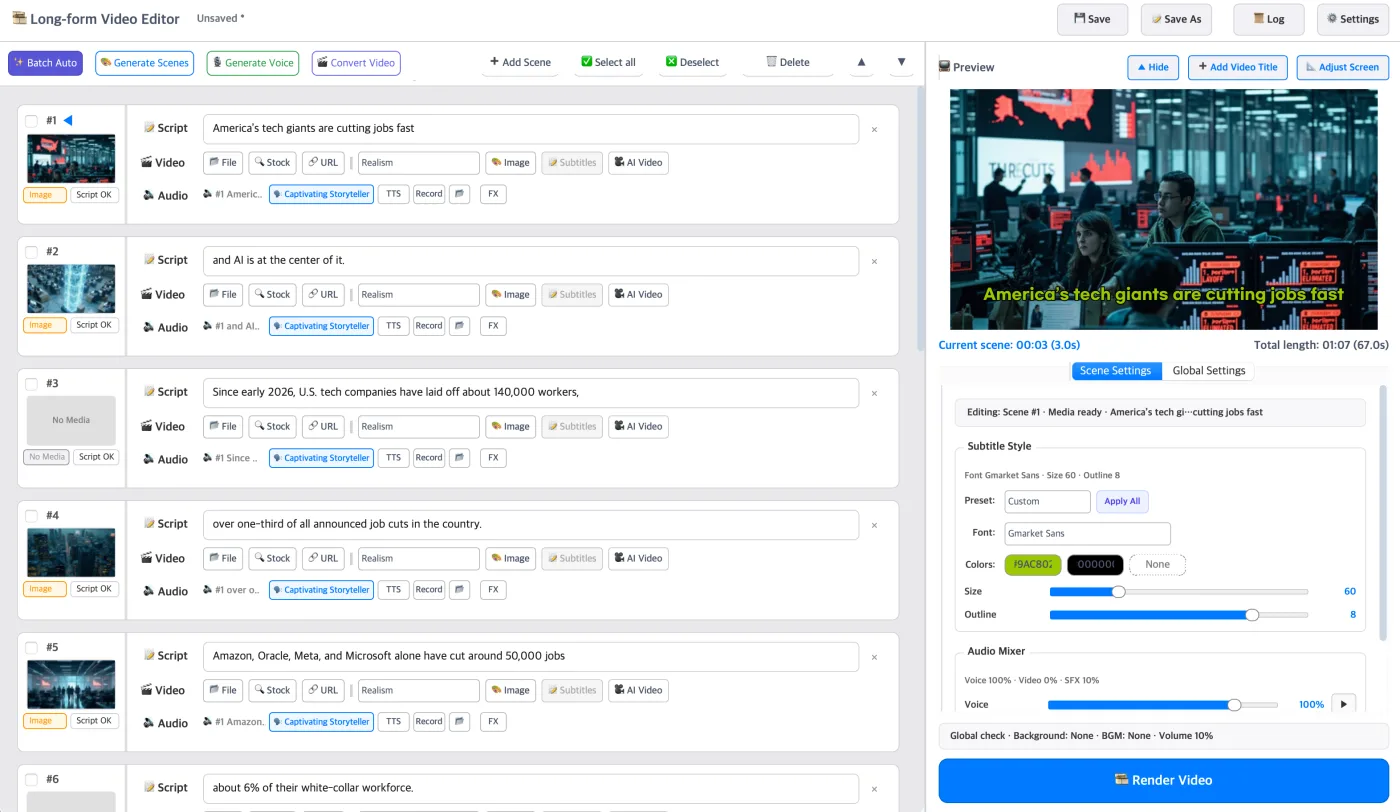Tick the checkbox for scene #2
The width and height of the screenshot is (1400, 812).
pyautogui.click(x=31, y=252)
